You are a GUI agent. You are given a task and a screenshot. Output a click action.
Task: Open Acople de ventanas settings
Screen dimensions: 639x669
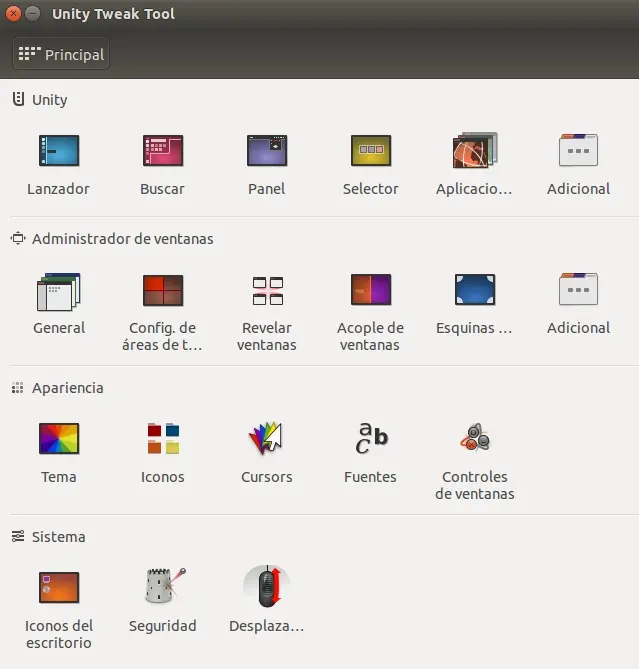pyautogui.click(x=371, y=290)
